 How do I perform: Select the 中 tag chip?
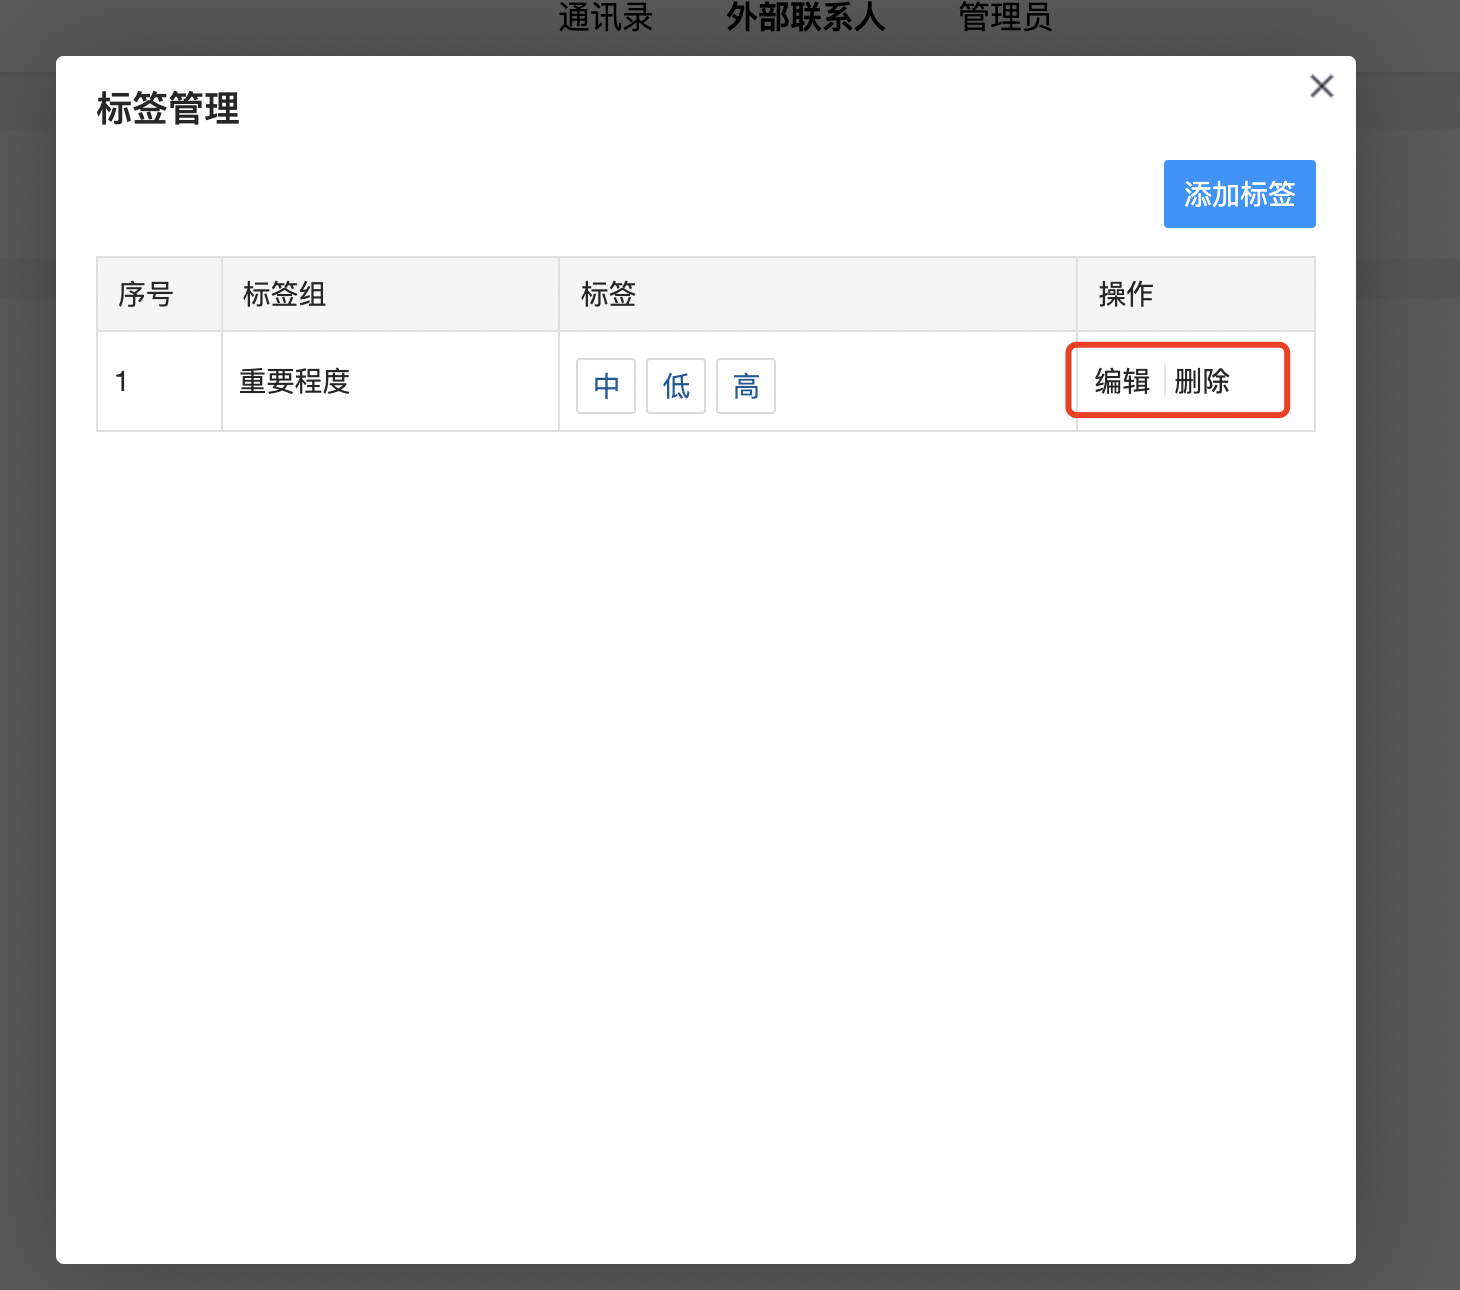click(x=606, y=386)
